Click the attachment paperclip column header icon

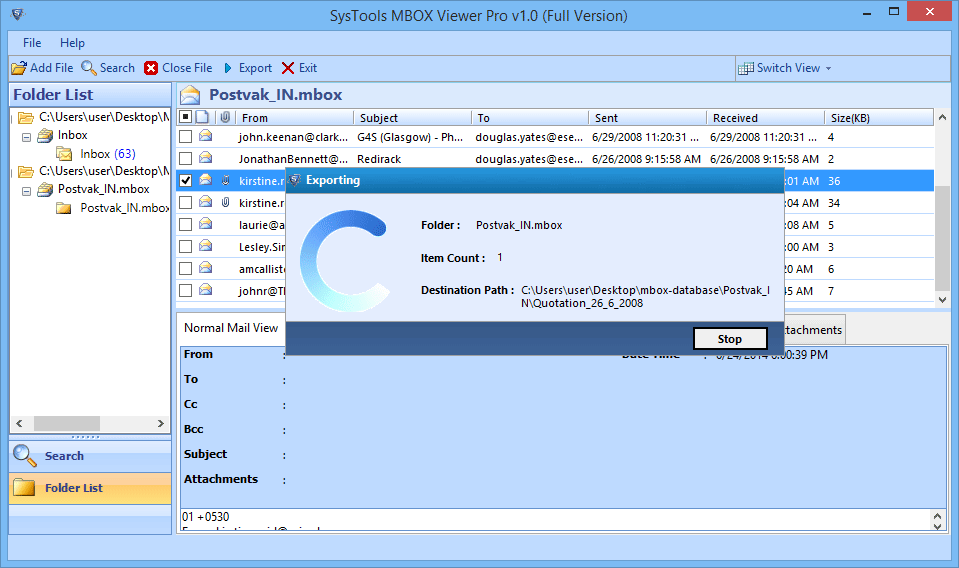pyautogui.click(x=225, y=117)
